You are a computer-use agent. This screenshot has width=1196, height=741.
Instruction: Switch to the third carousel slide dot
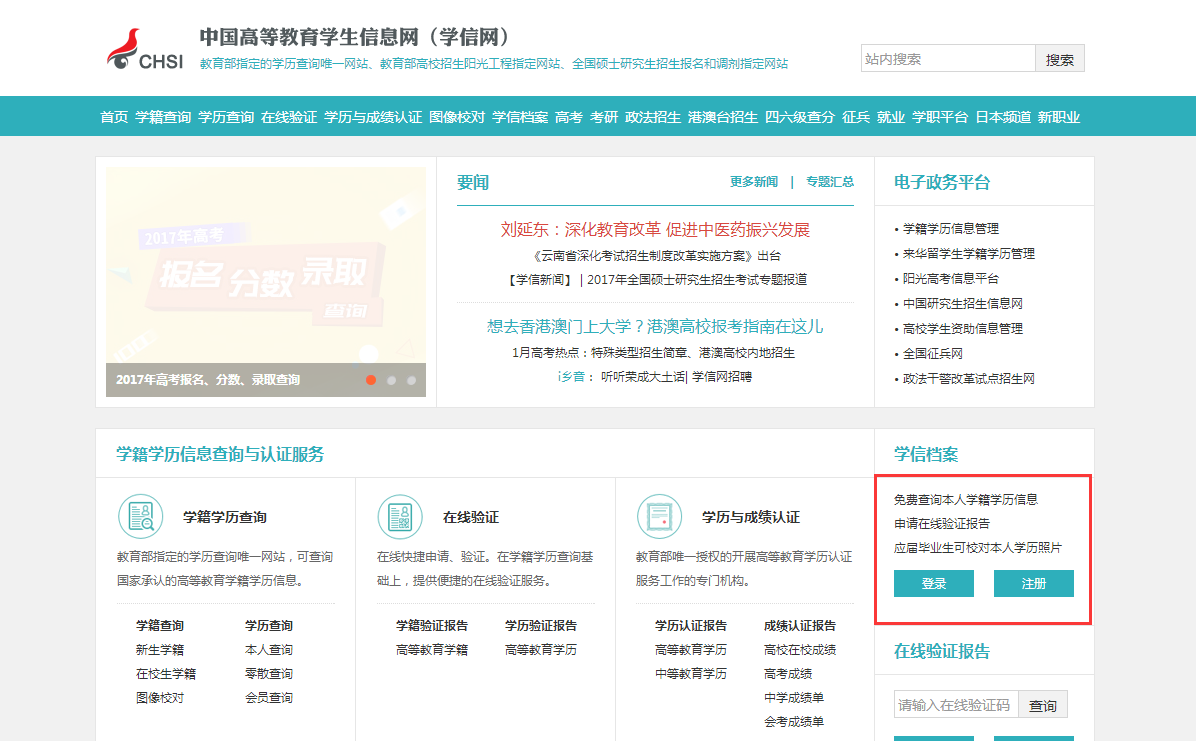tap(411, 380)
